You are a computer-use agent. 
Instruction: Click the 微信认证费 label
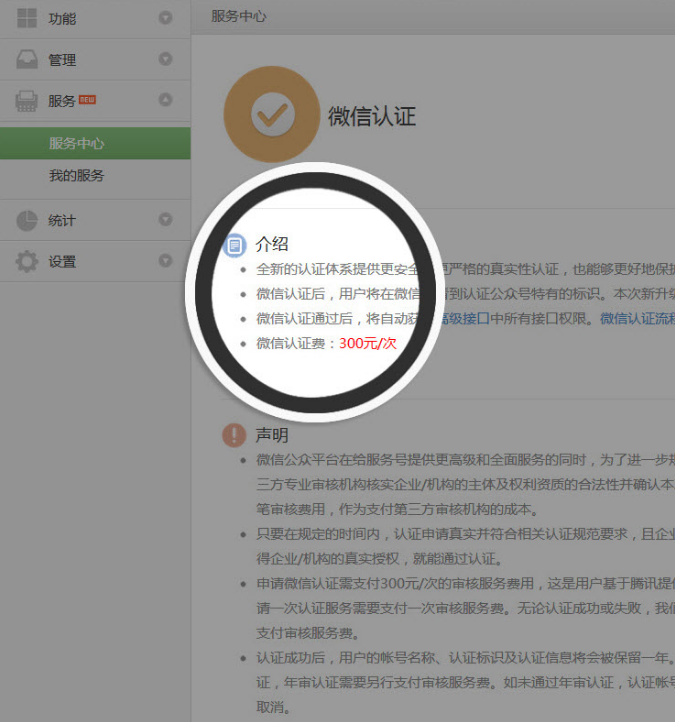[291, 344]
